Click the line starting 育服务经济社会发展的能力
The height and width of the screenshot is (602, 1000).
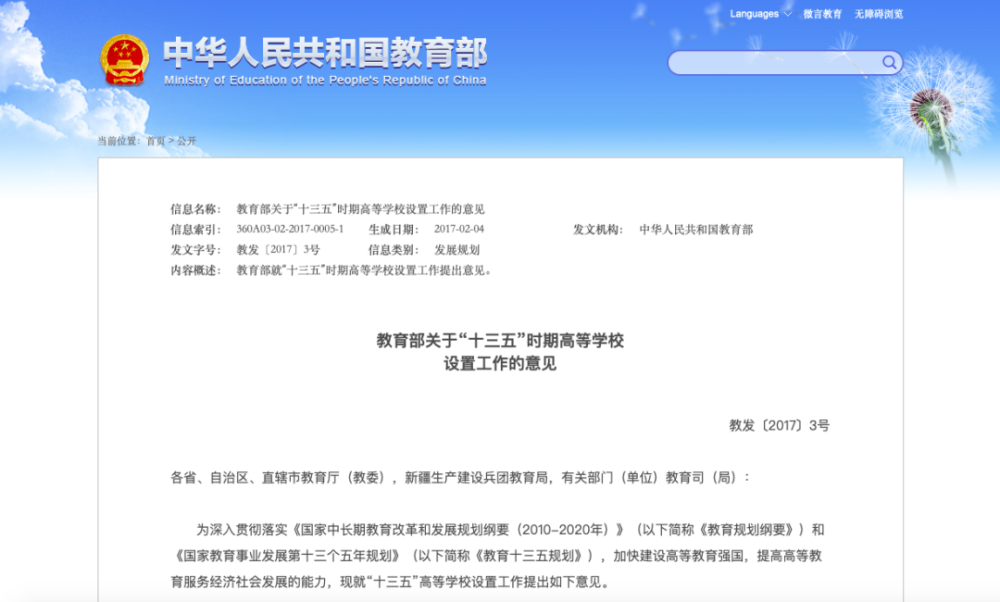click(390, 582)
